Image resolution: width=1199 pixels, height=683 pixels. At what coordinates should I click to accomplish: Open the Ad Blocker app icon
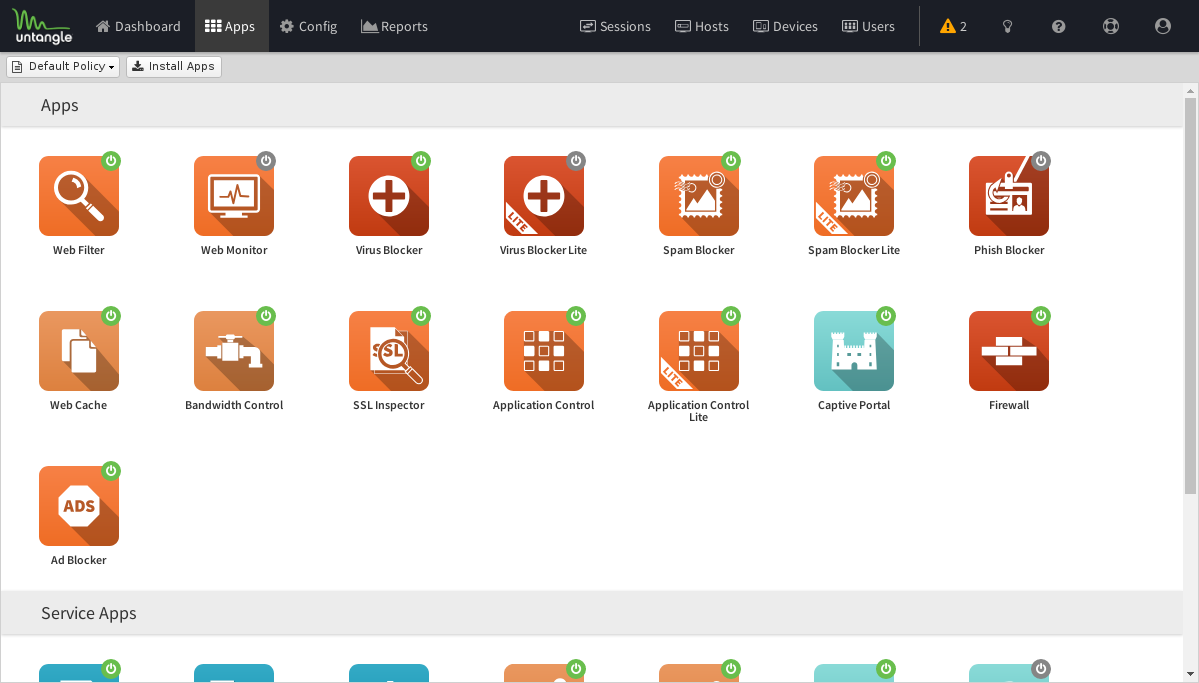(x=79, y=506)
